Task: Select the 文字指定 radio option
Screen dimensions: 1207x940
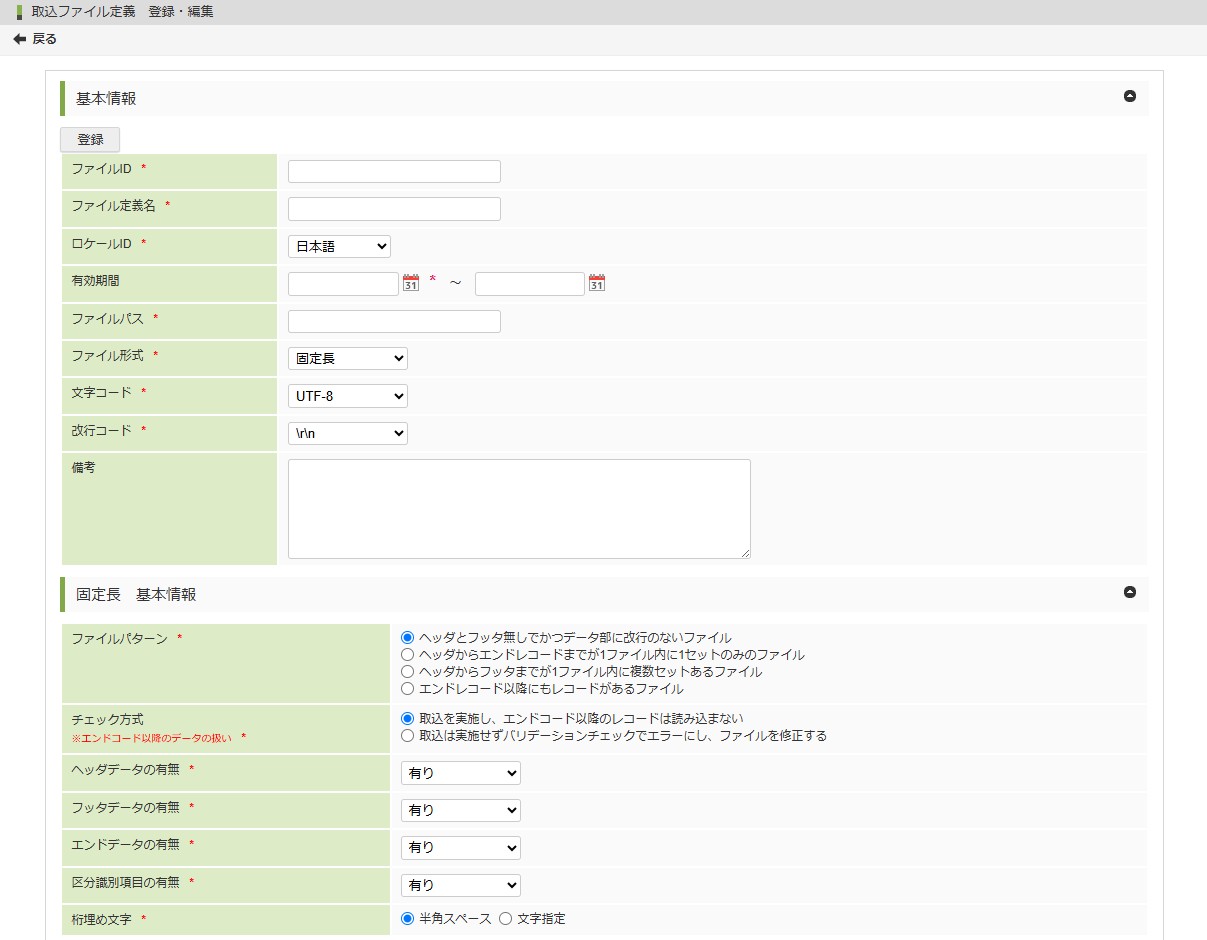Action: tap(506, 919)
